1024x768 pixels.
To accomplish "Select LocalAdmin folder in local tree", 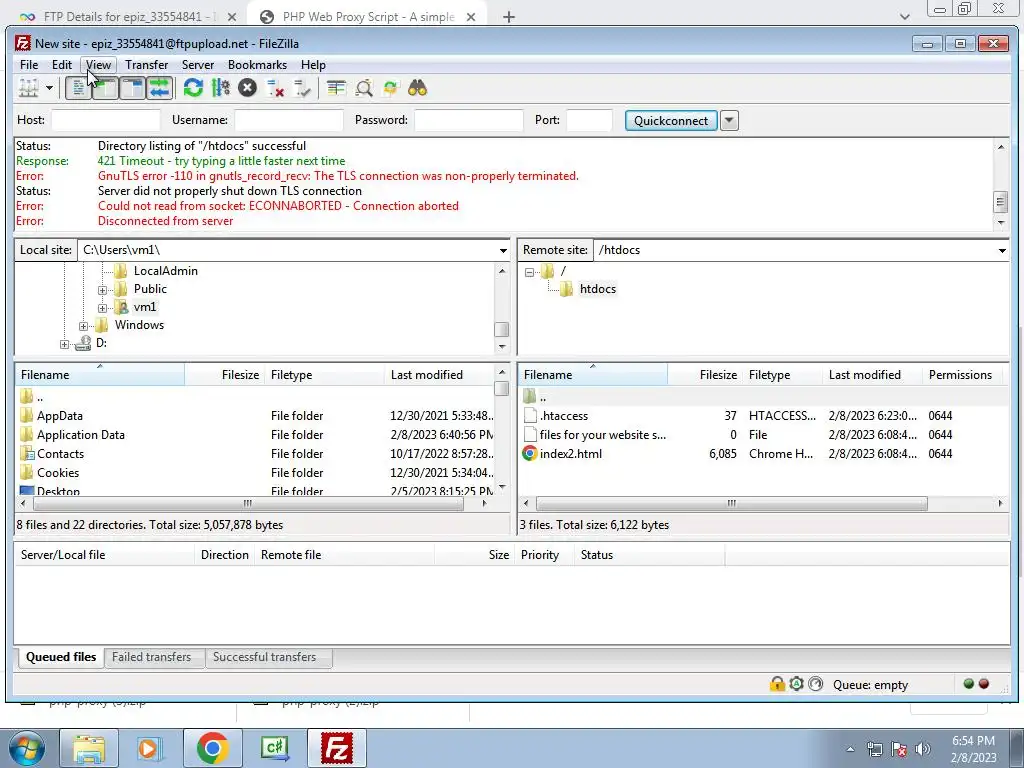I will point(165,271).
